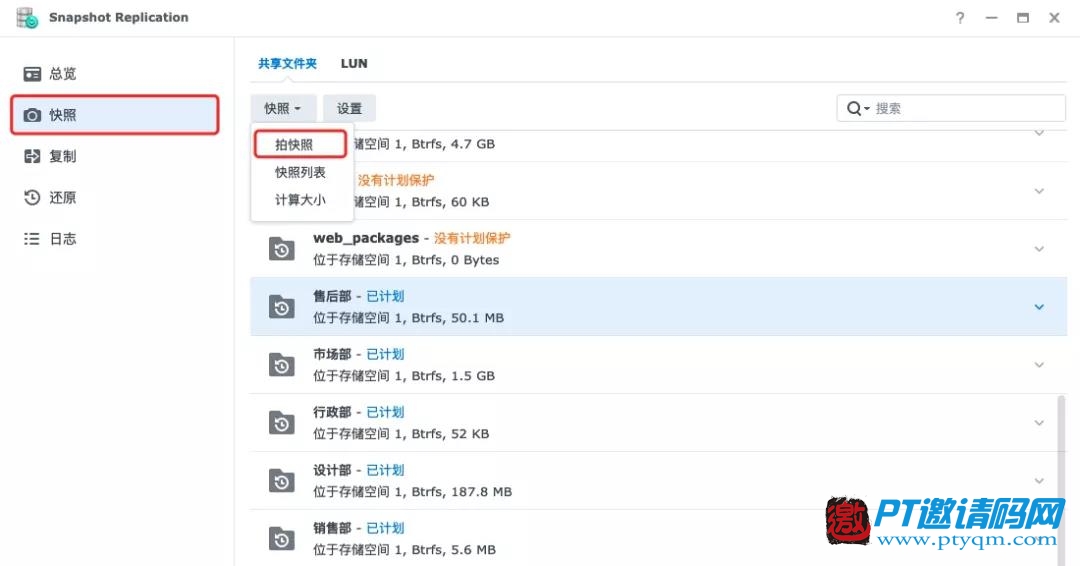
Task: Select the 行政部 folder name
Action: (x=332, y=412)
